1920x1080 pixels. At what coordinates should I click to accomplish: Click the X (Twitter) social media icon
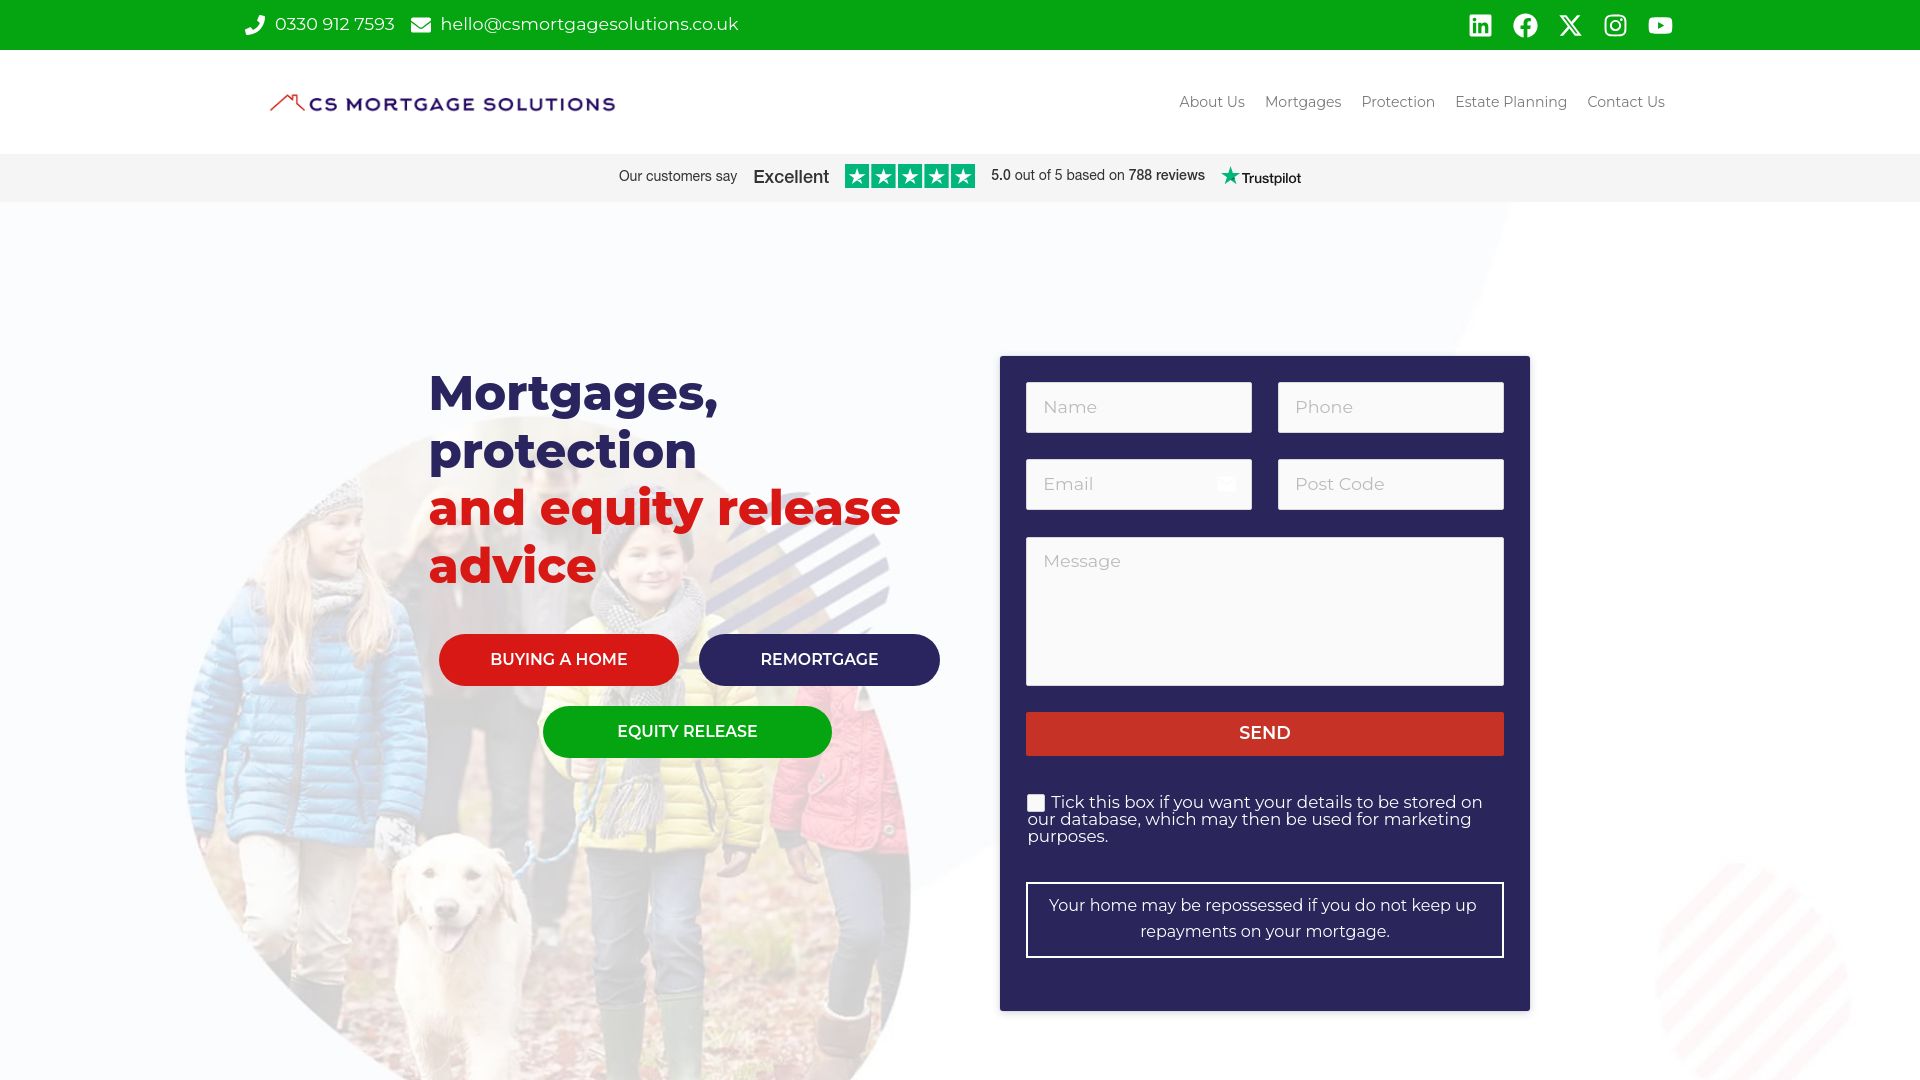point(1571,25)
